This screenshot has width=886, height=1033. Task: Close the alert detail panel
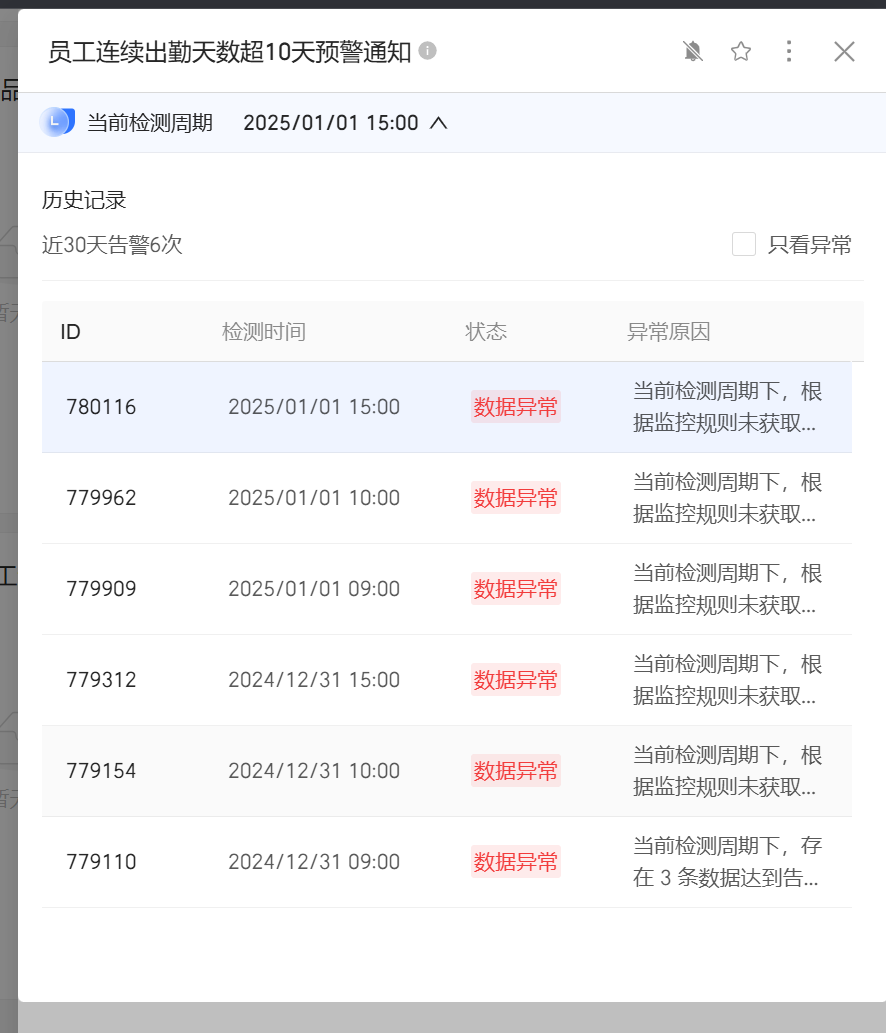pos(844,51)
